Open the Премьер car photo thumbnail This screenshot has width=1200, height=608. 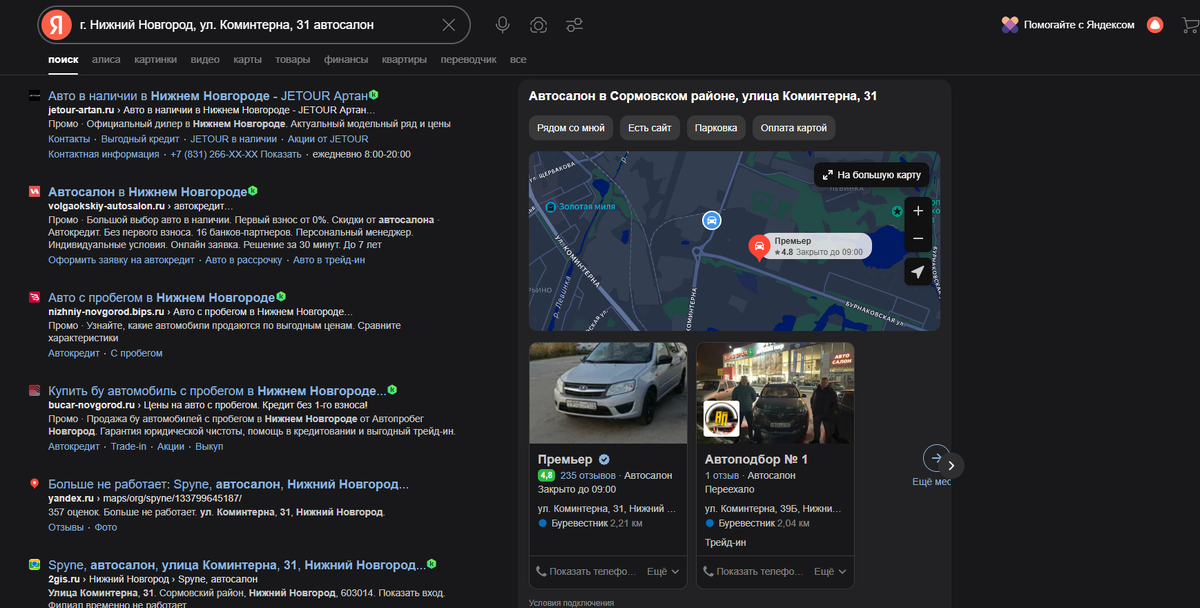pos(608,393)
